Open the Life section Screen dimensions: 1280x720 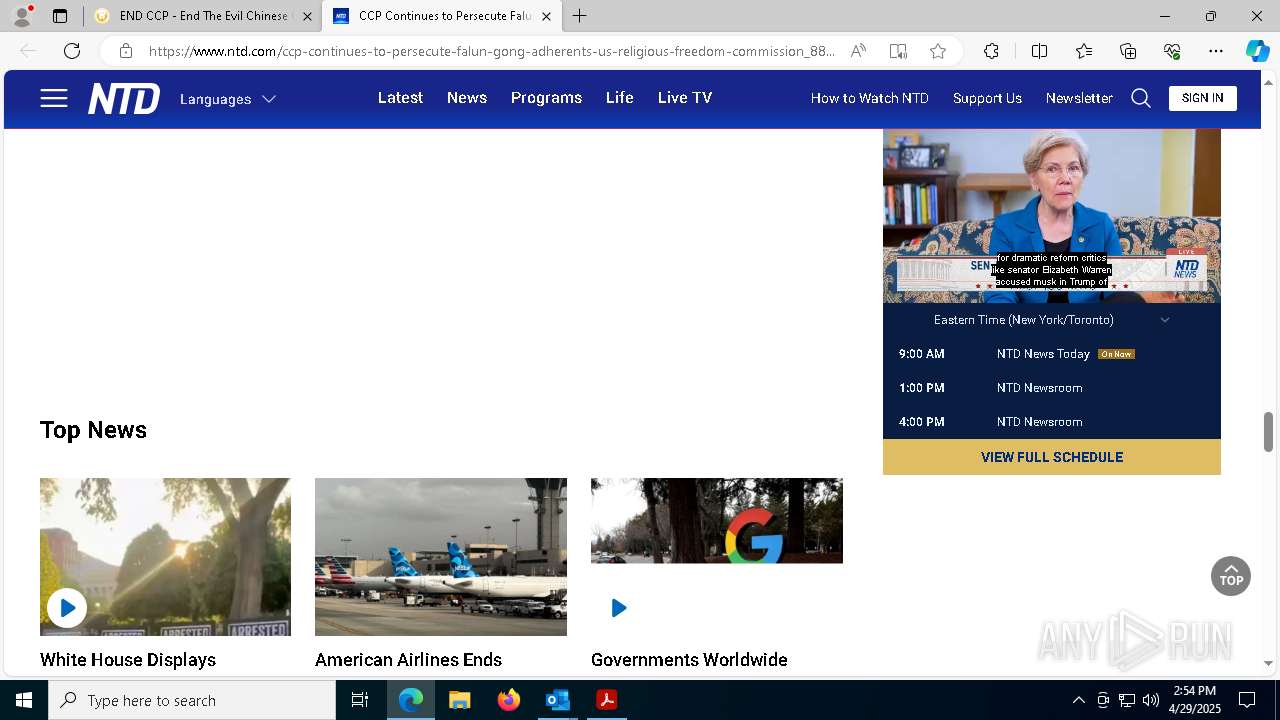click(620, 98)
